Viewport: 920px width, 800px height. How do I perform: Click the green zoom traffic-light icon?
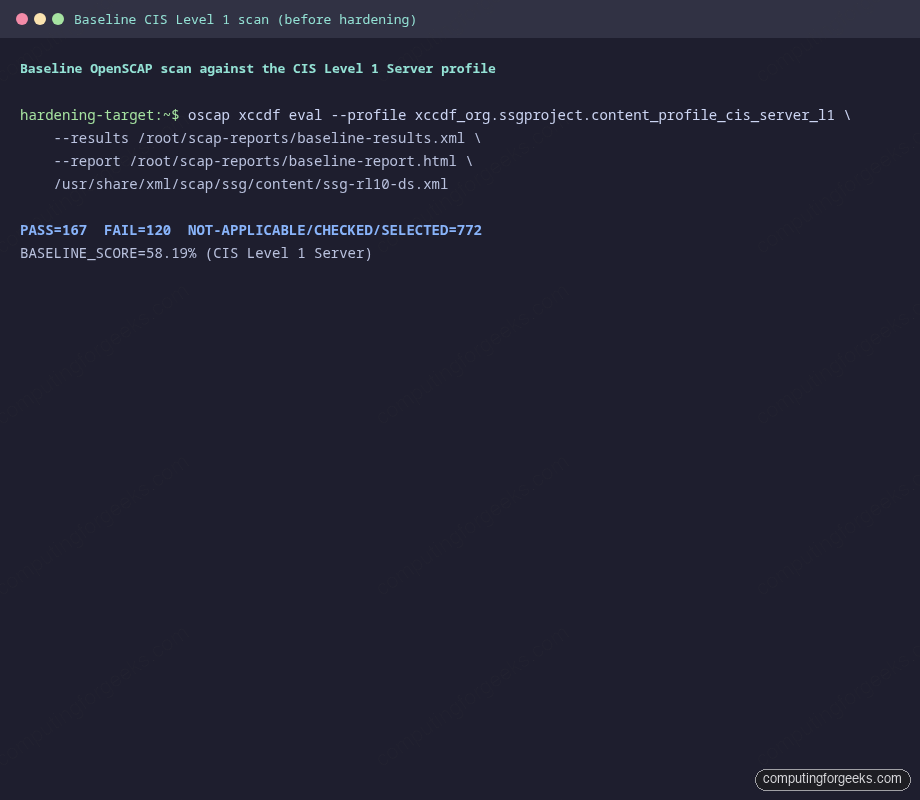(x=57, y=18)
